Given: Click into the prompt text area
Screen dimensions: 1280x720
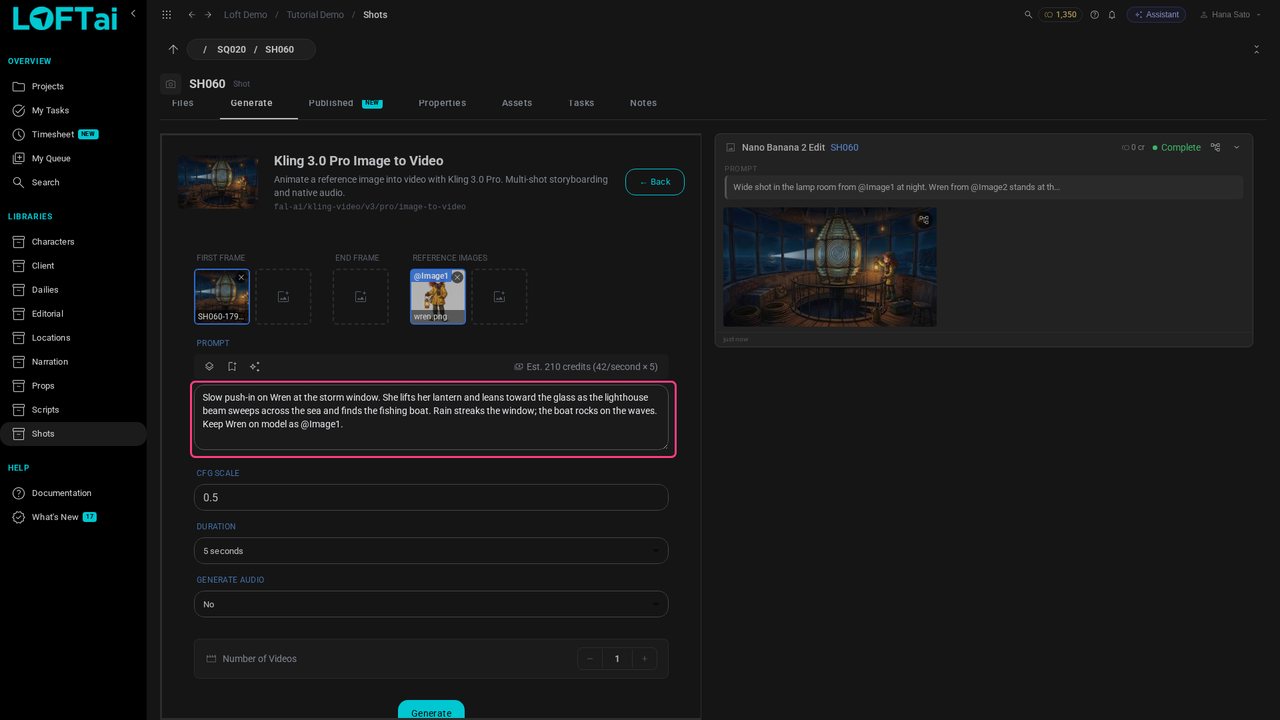Looking at the screenshot, I should click(x=431, y=417).
